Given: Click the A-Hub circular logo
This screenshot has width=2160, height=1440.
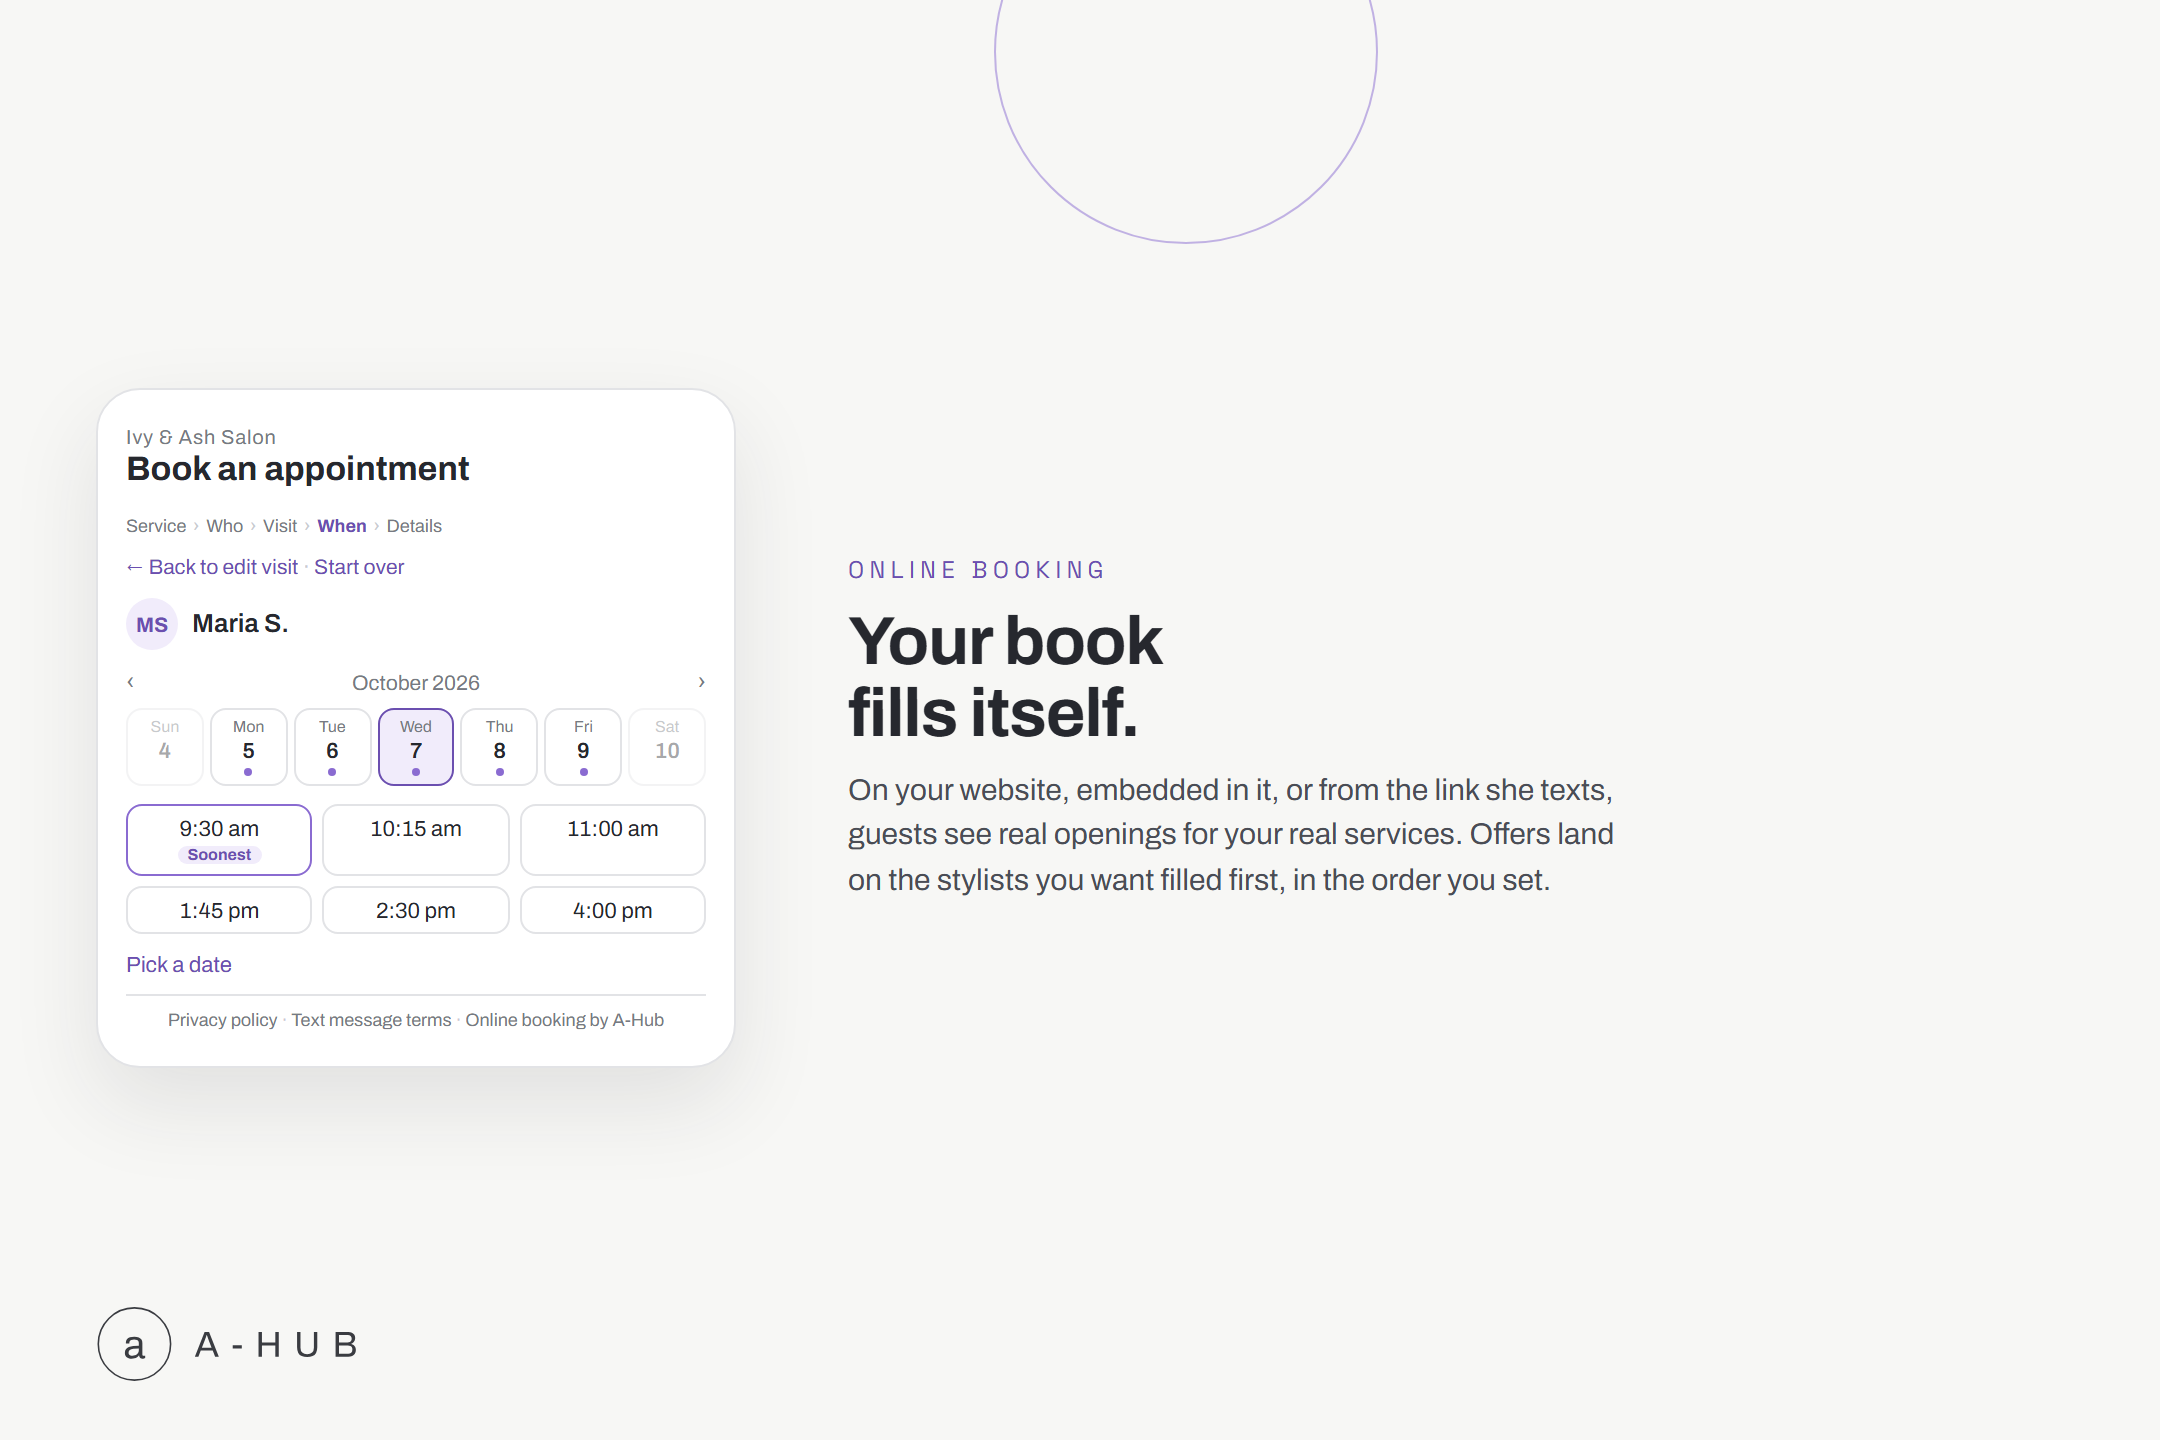Looking at the screenshot, I should pos(134,1344).
